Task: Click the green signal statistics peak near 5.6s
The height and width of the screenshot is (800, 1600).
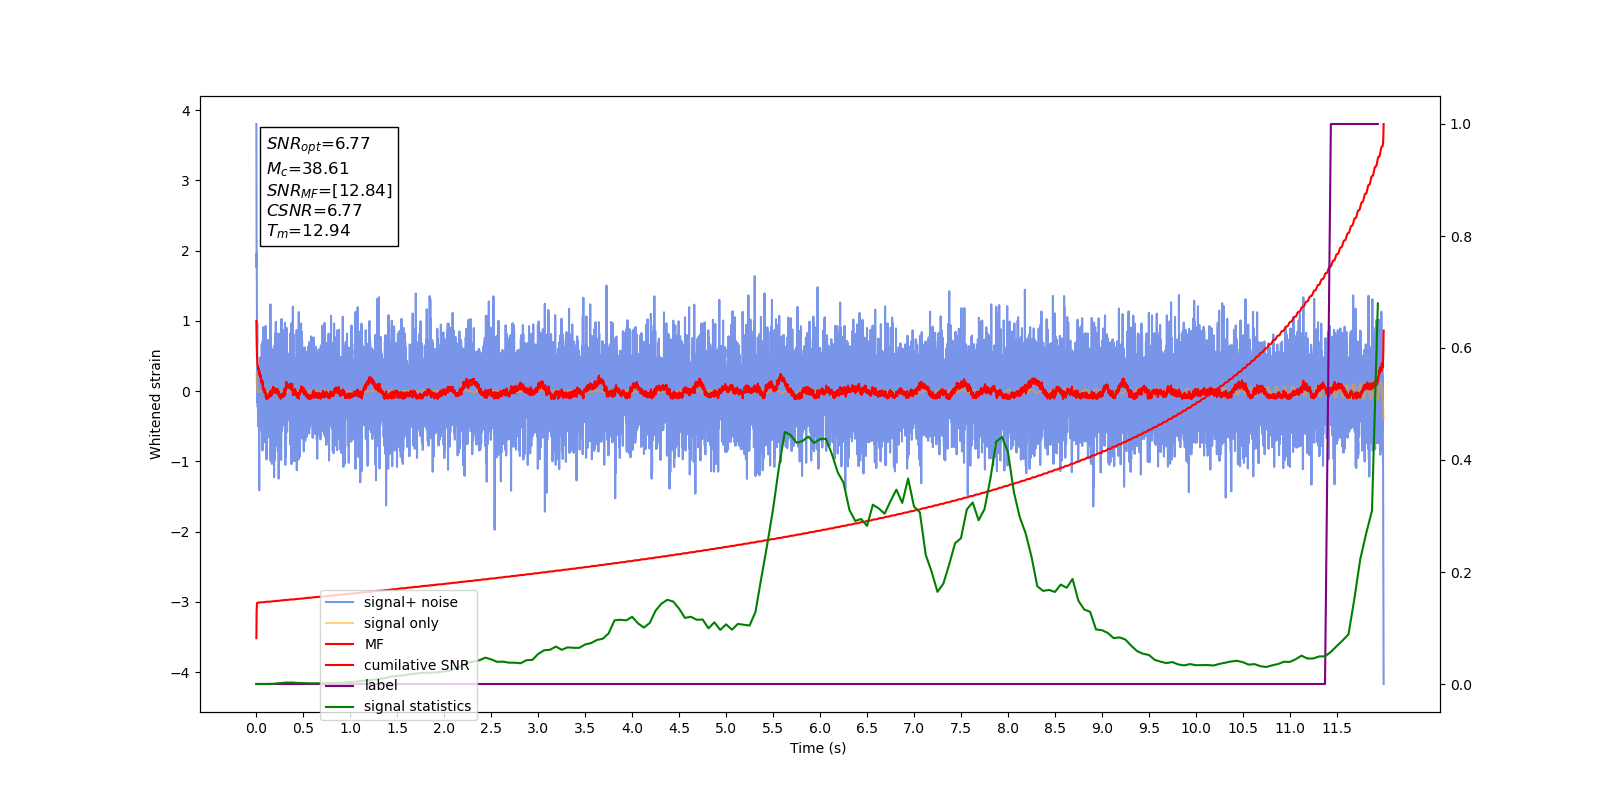Action: (x=786, y=433)
